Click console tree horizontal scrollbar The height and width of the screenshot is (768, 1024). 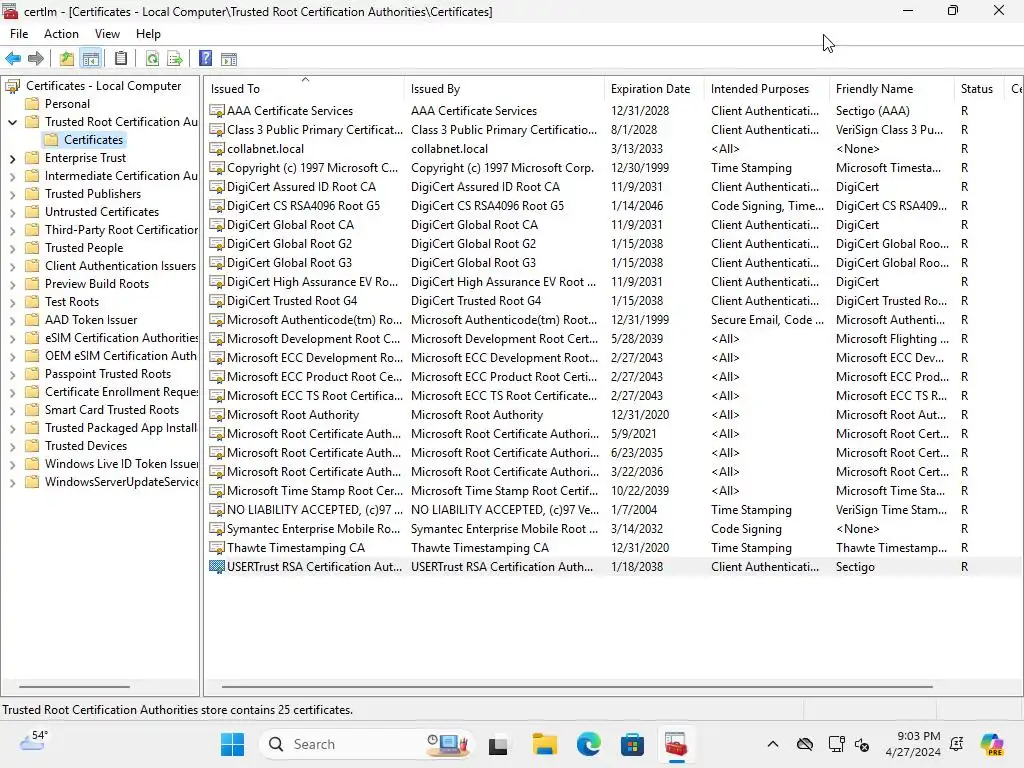[74, 686]
